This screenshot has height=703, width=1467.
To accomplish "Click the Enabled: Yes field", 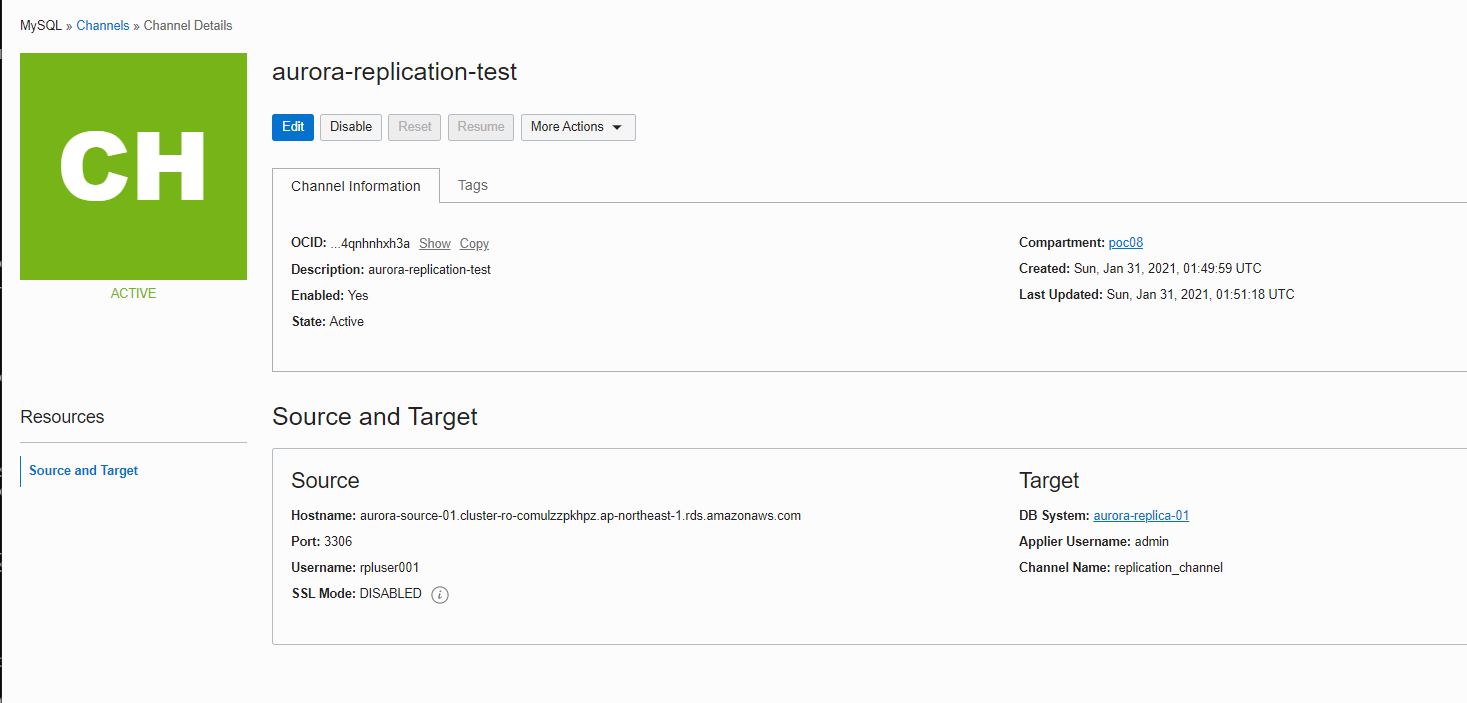I will point(329,296).
